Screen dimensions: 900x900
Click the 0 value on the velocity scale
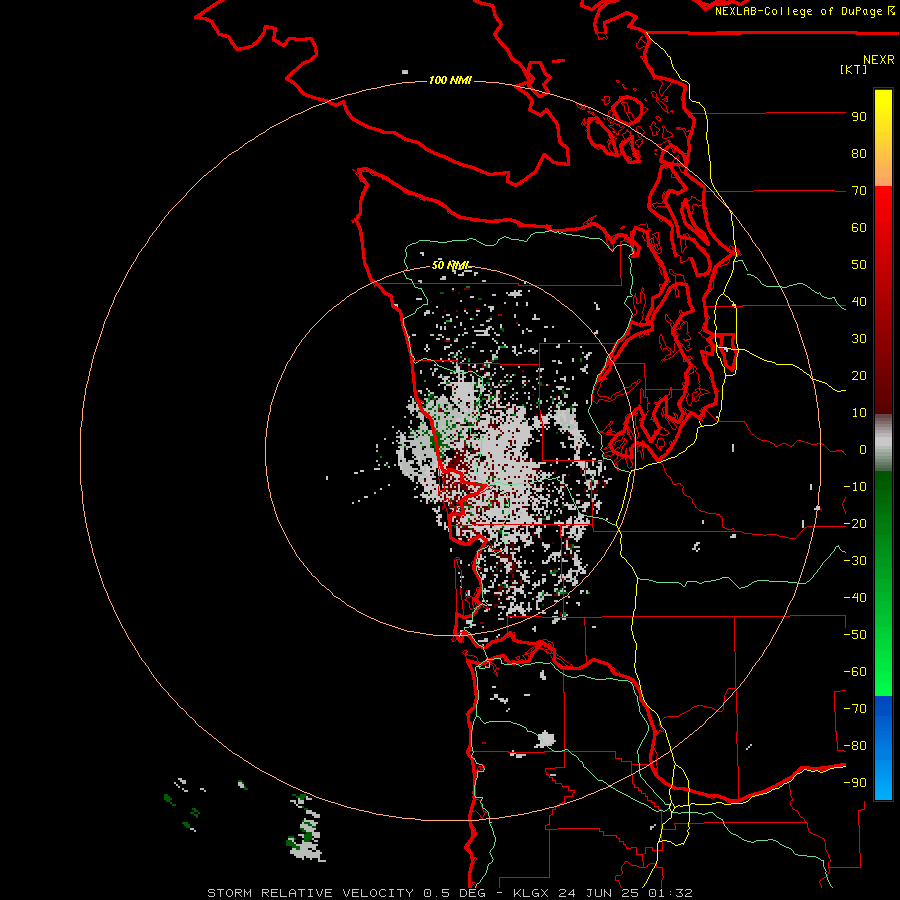(863, 450)
